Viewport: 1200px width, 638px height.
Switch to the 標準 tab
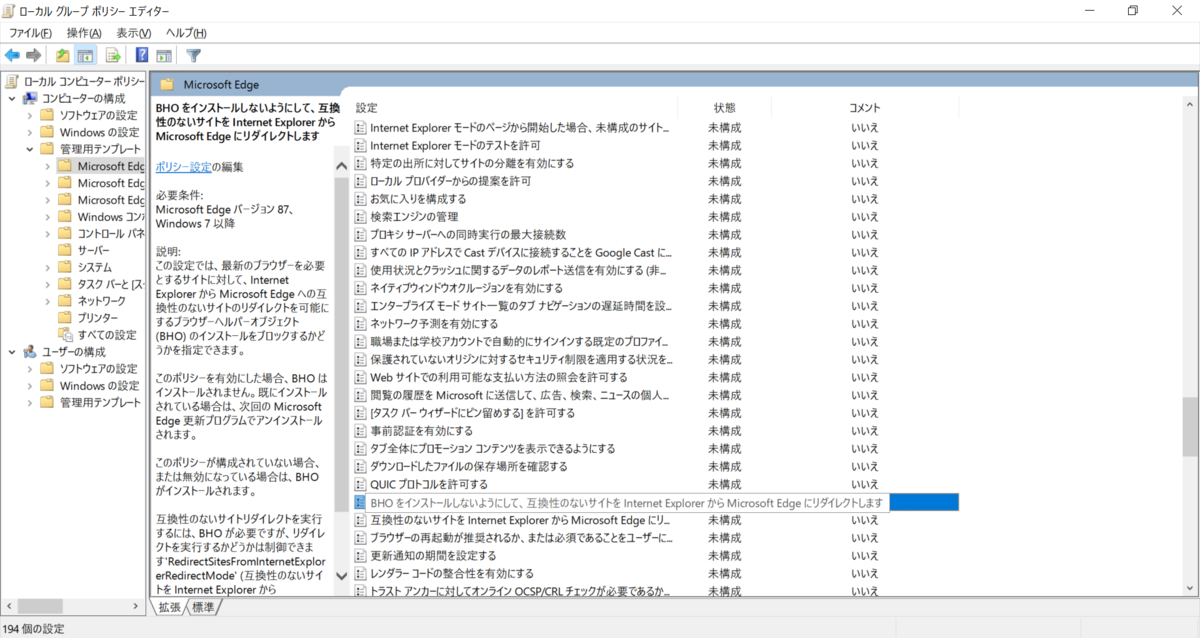click(x=202, y=607)
